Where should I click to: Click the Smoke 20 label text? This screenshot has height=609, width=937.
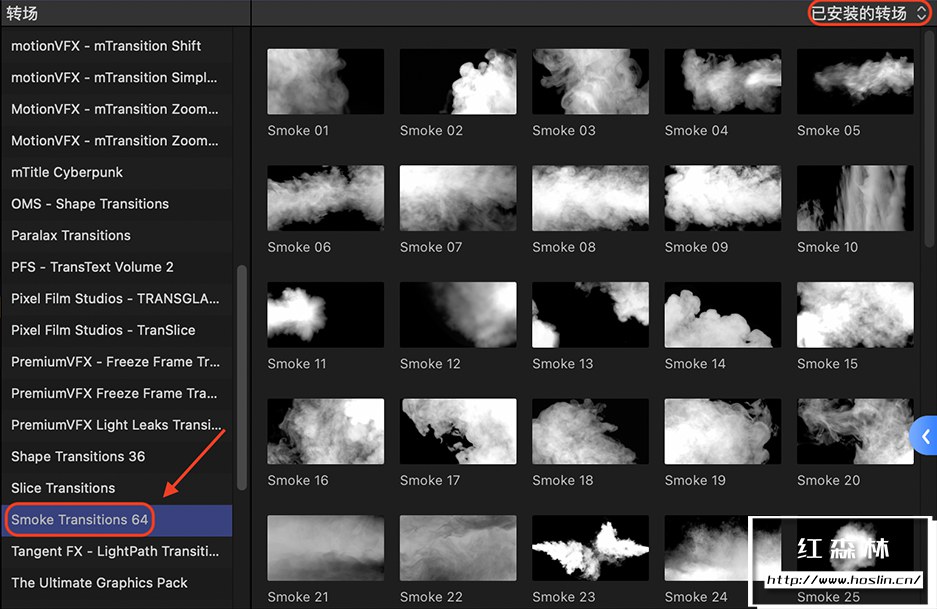click(828, 480)
